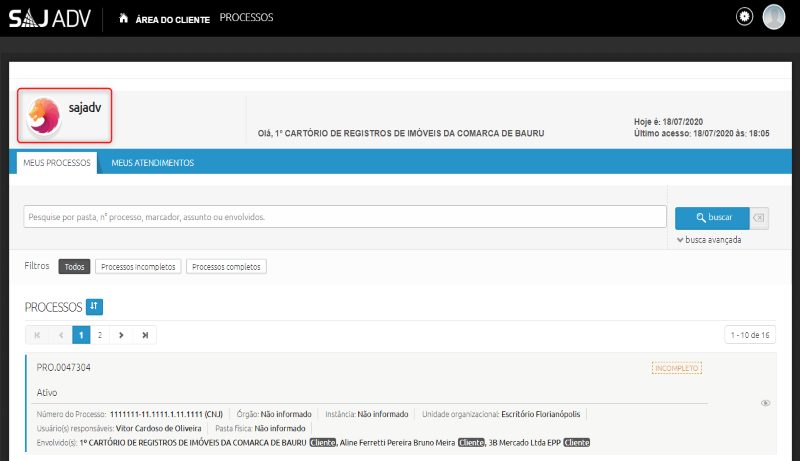The width and height of the screenshot is (800, 461).
Task: Go to last page of results
Action: point(145,335)
